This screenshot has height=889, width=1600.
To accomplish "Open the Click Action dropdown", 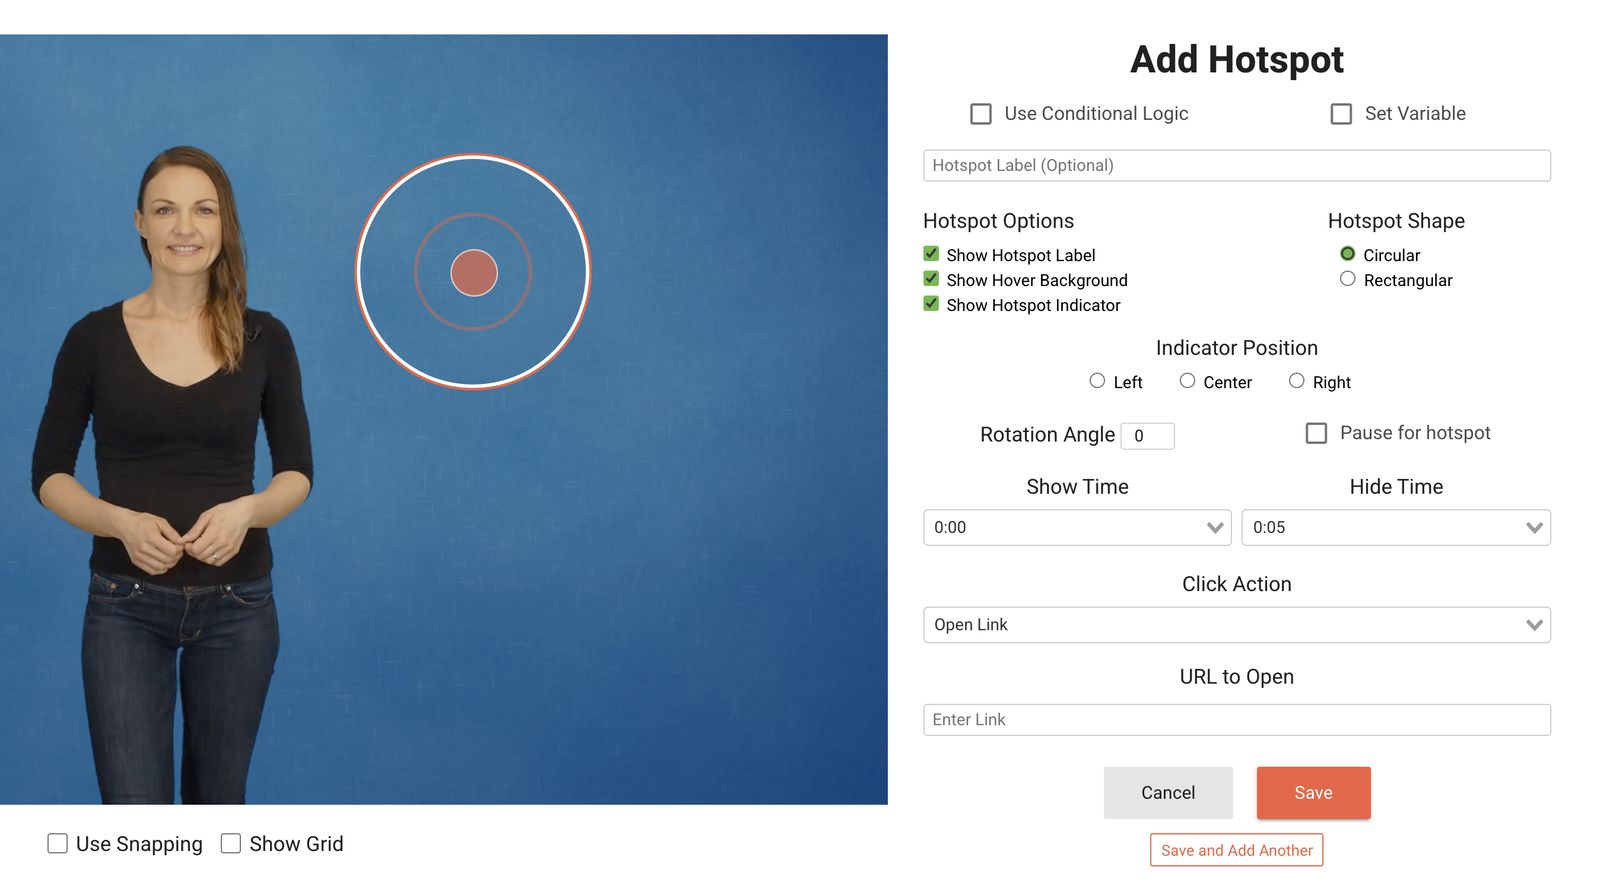I will tap(1236, 625).
